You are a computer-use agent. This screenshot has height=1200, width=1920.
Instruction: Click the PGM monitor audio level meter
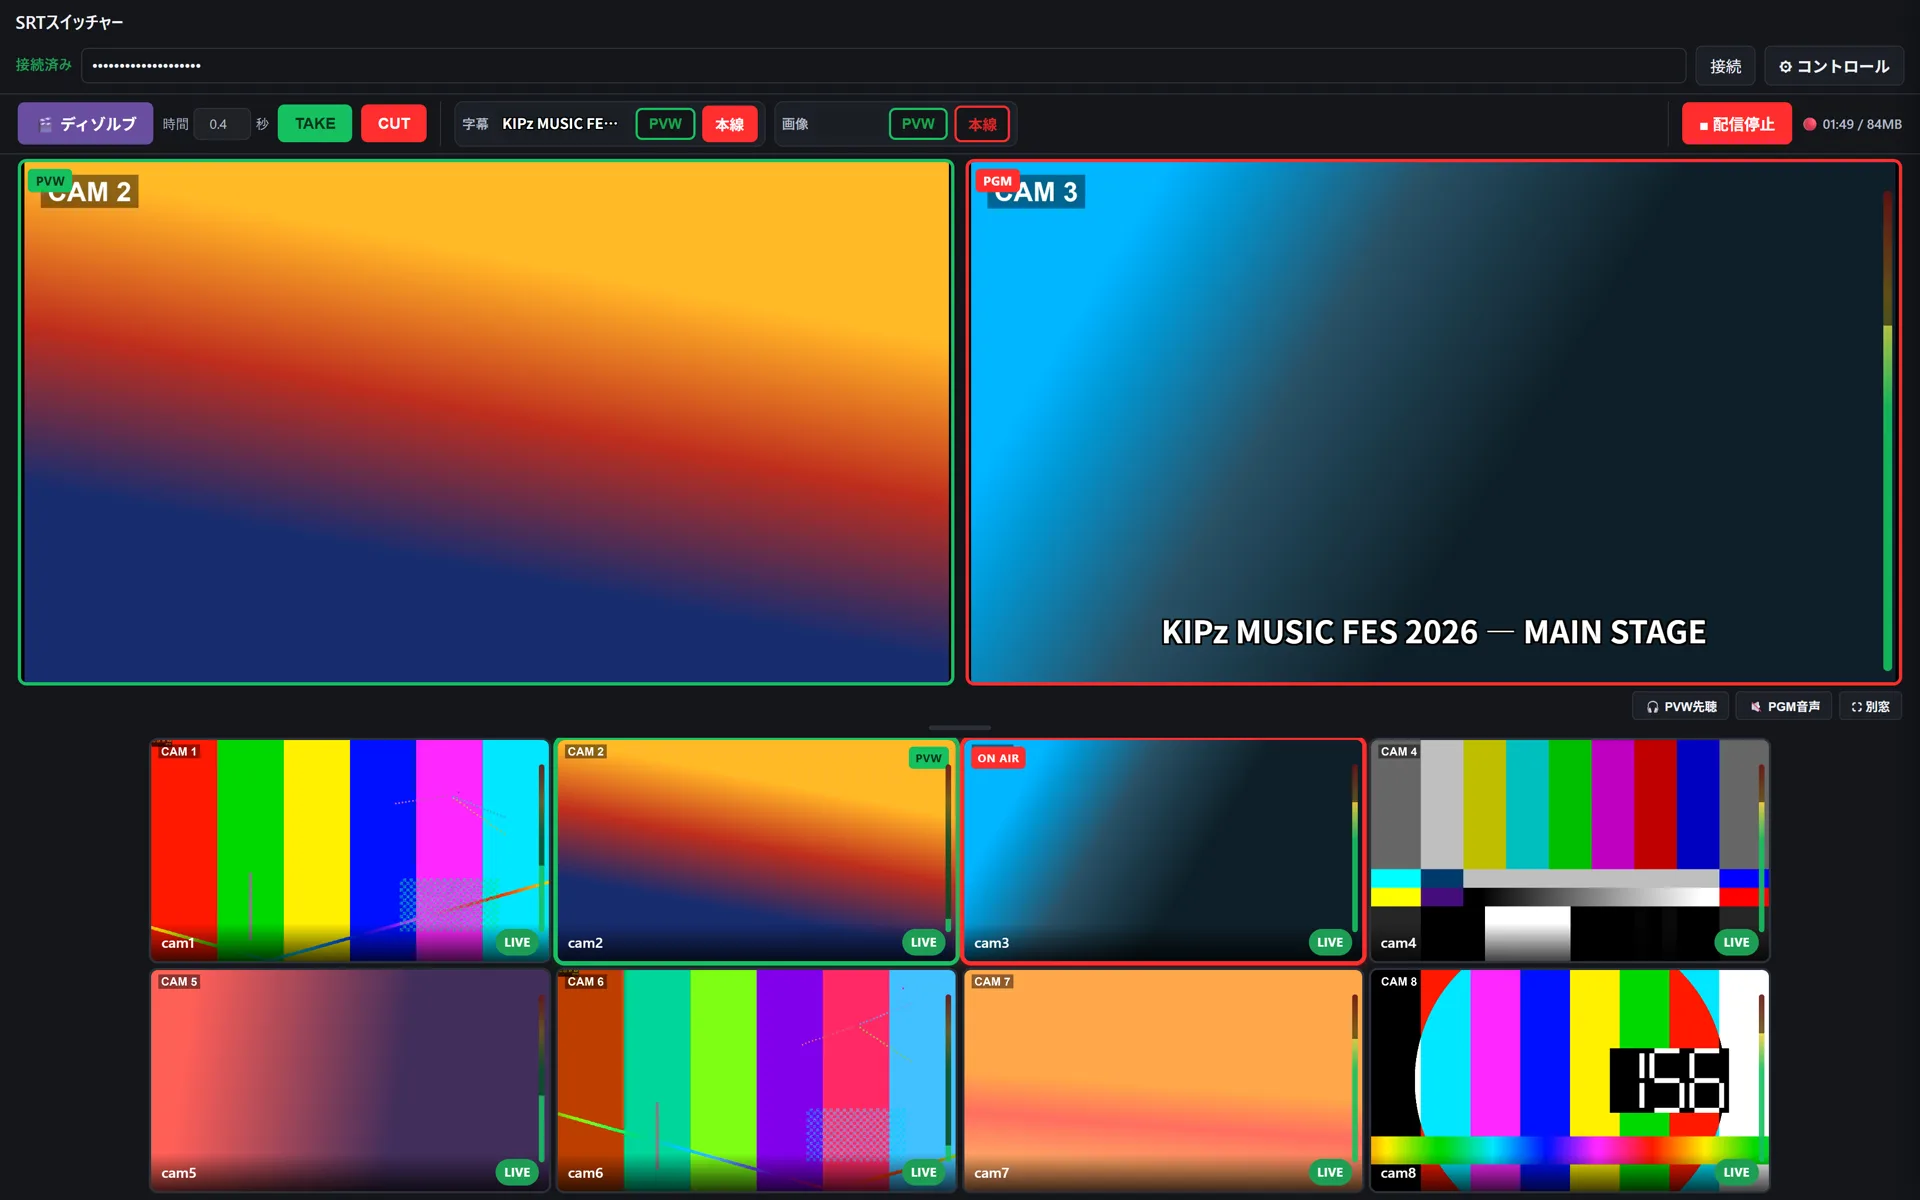click(1887, 430)
